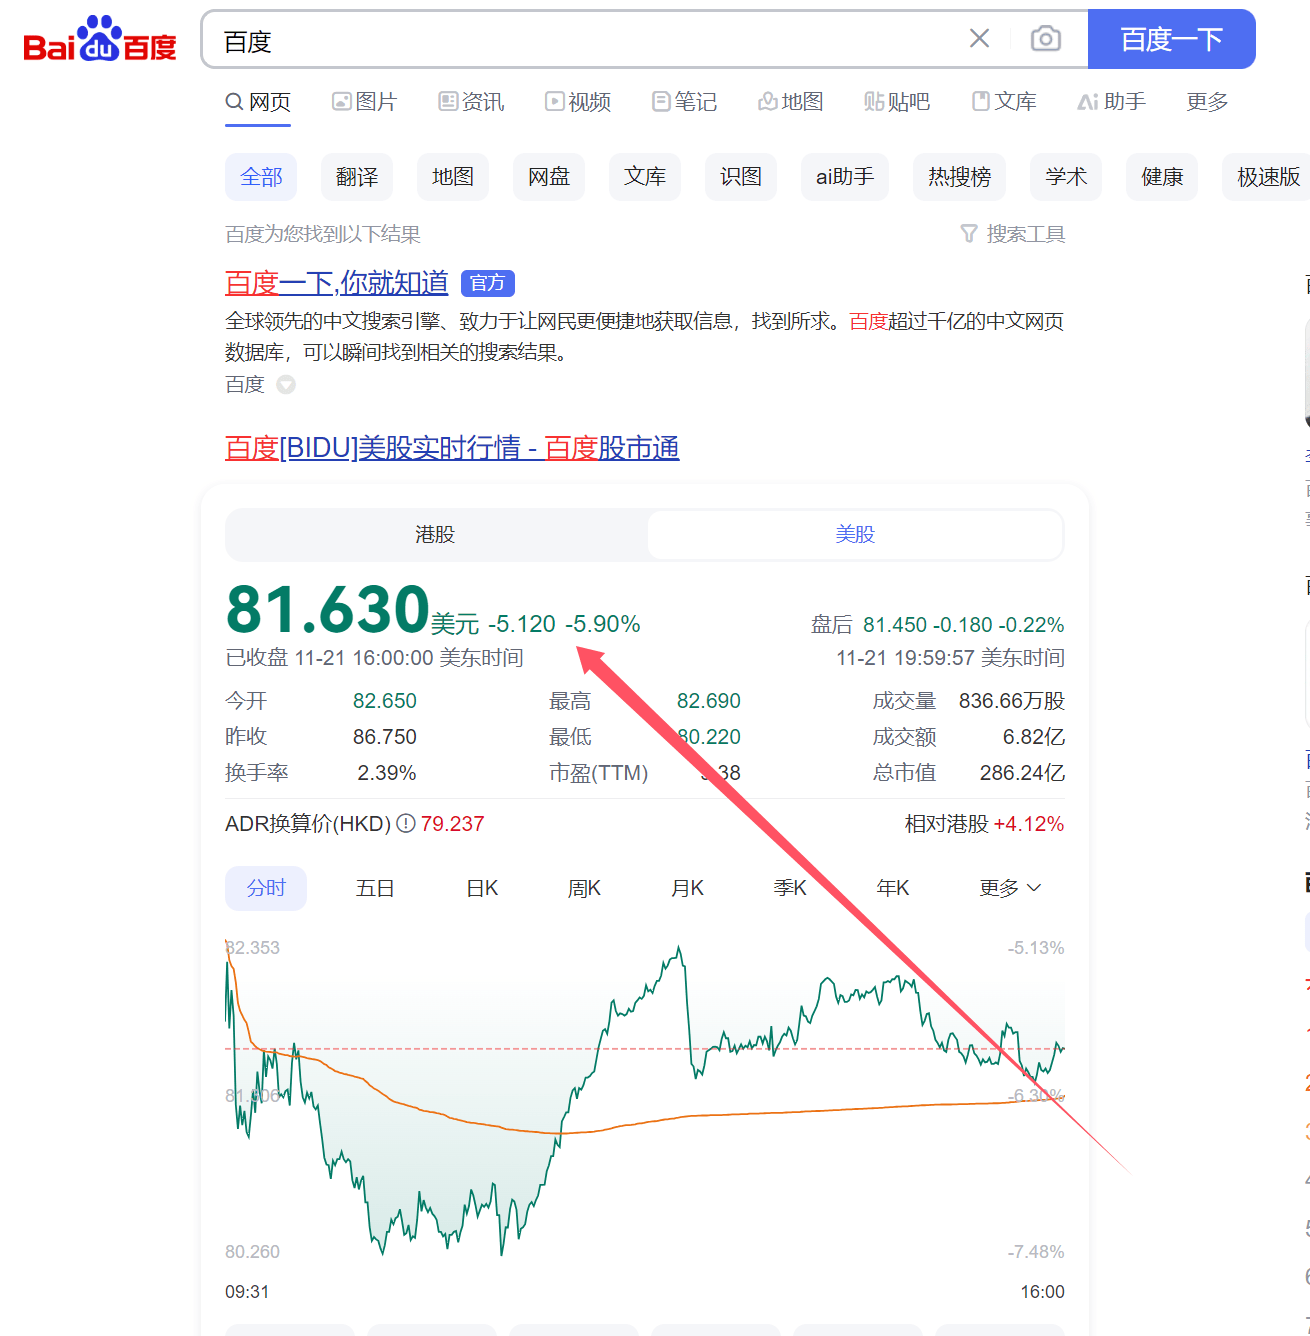Expand the arrow next to 百度 source

point(286,385)
